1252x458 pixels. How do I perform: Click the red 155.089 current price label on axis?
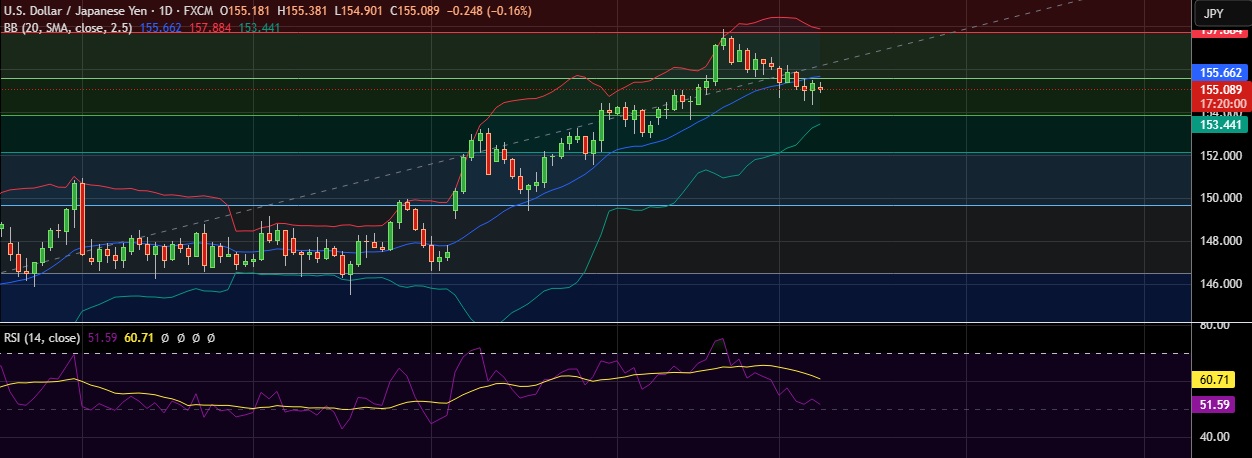[x=1221, y=90]
